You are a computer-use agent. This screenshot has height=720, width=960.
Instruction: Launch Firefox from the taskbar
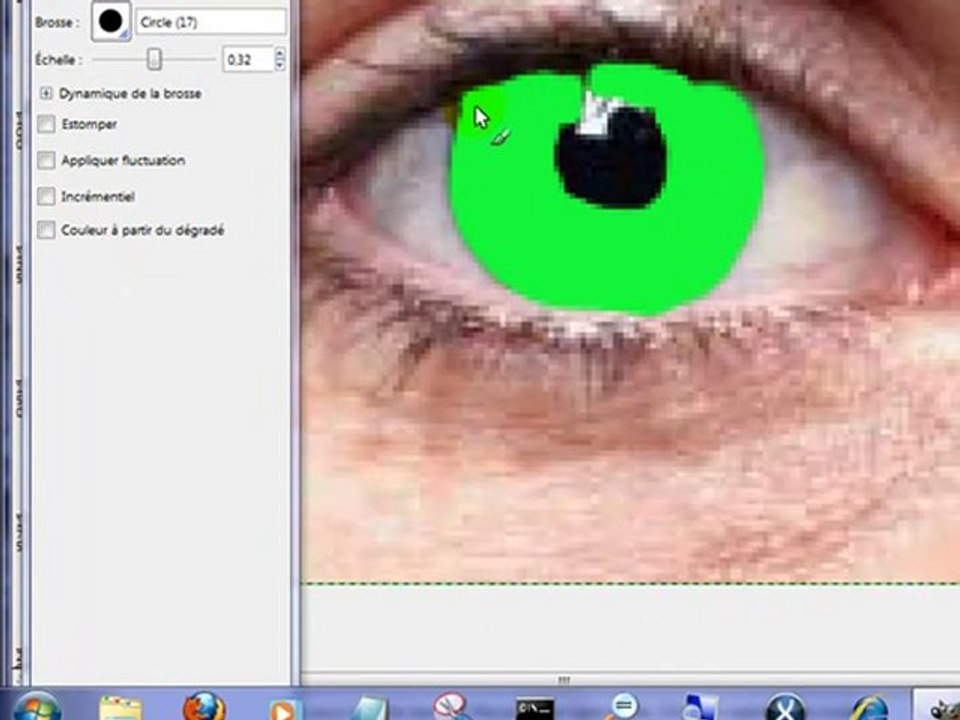[204, 708]
